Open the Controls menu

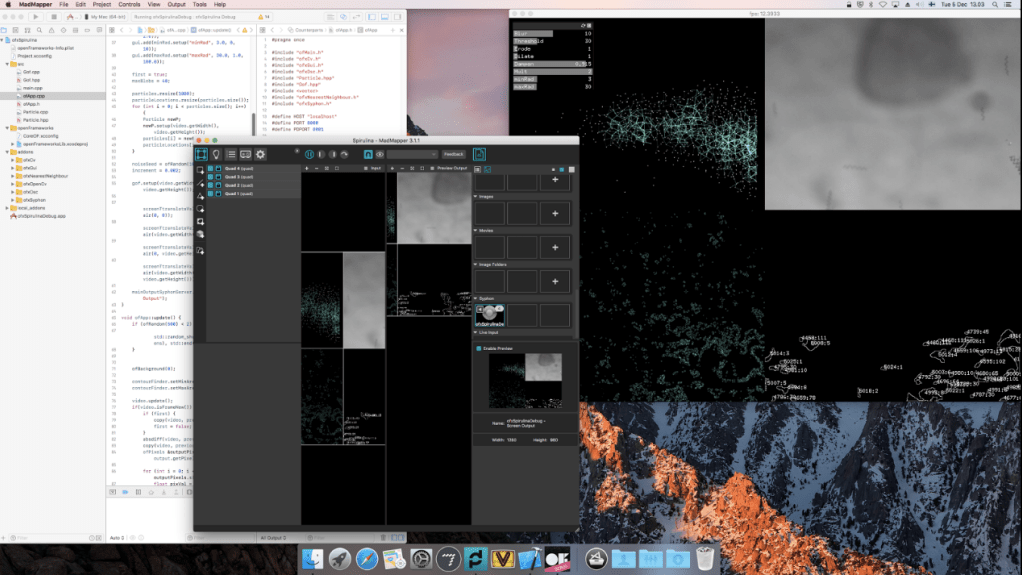(x=129, y=5)
